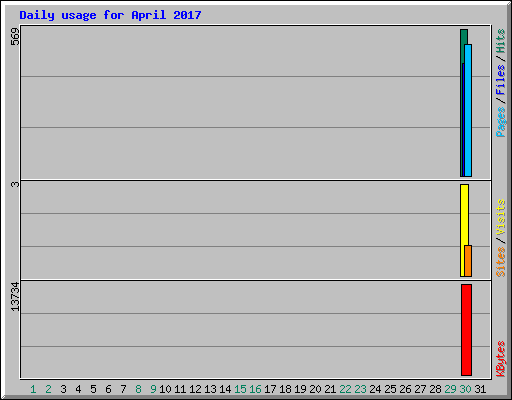Click day 30 on the x-axis
Viewport: 512px width, 400px height.
pos(465,389)
